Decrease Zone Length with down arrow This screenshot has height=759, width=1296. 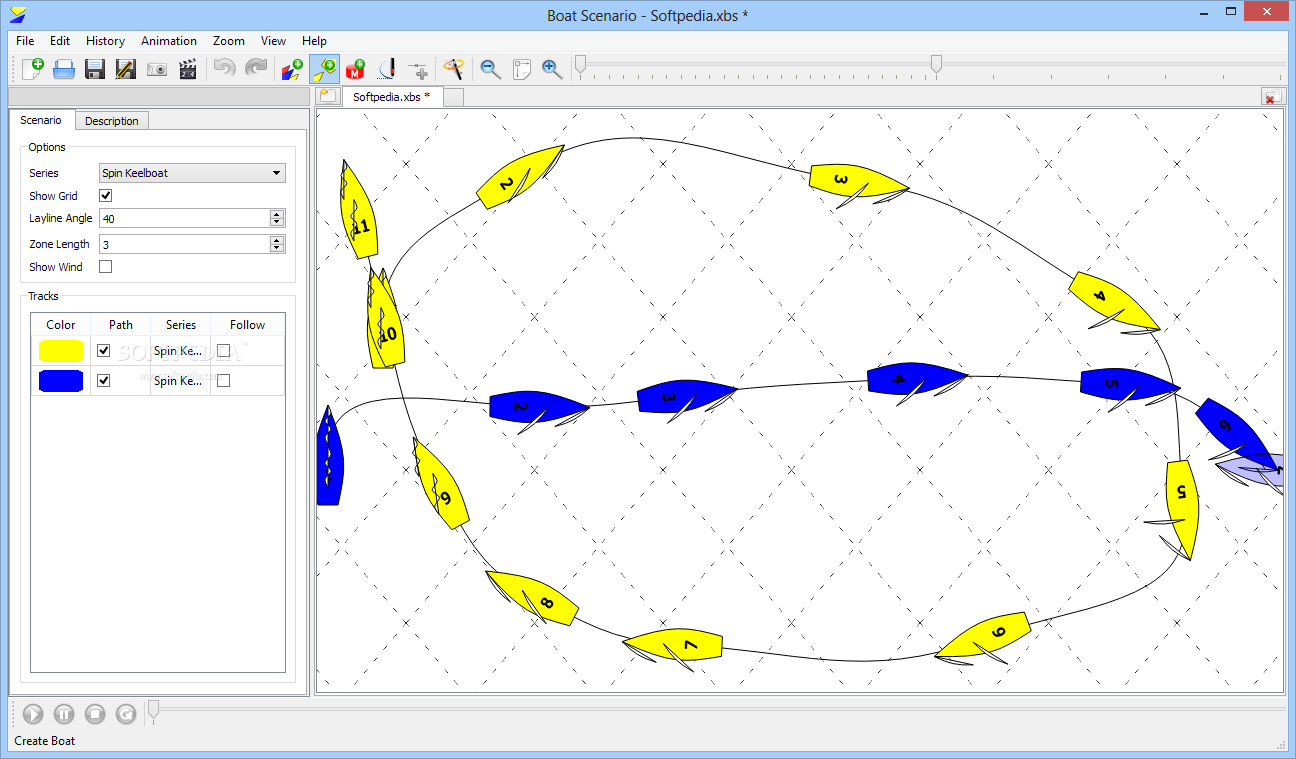click(x=277, y=249)
